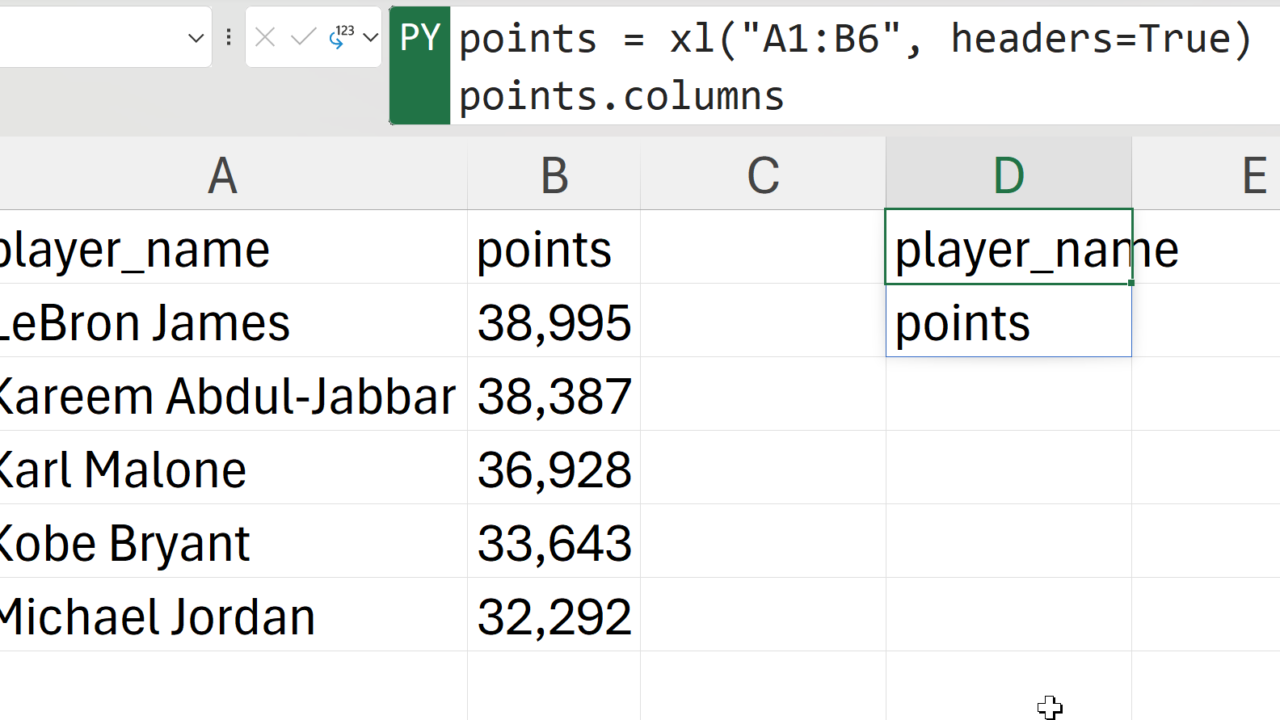The width and height of the screenshot is (1280, 720).
Task: Click the cell with 36,928
Action: pyautogui.click(x=553, y=469)
